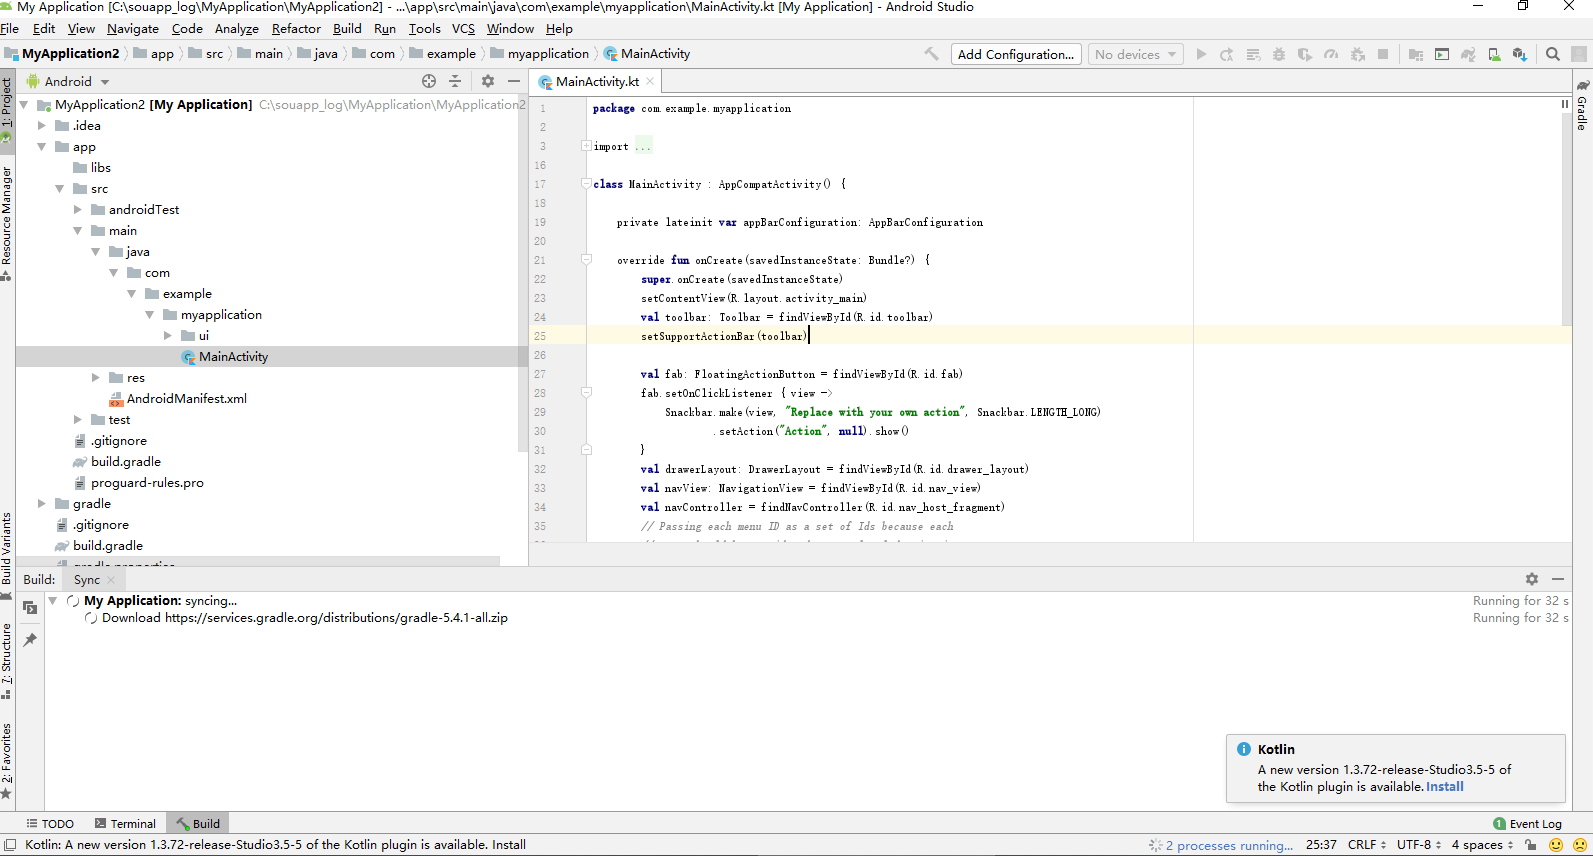Open the No devices dropdown
The height and width of the screenshot is (856, 1593).
[x=1135, y=54]
